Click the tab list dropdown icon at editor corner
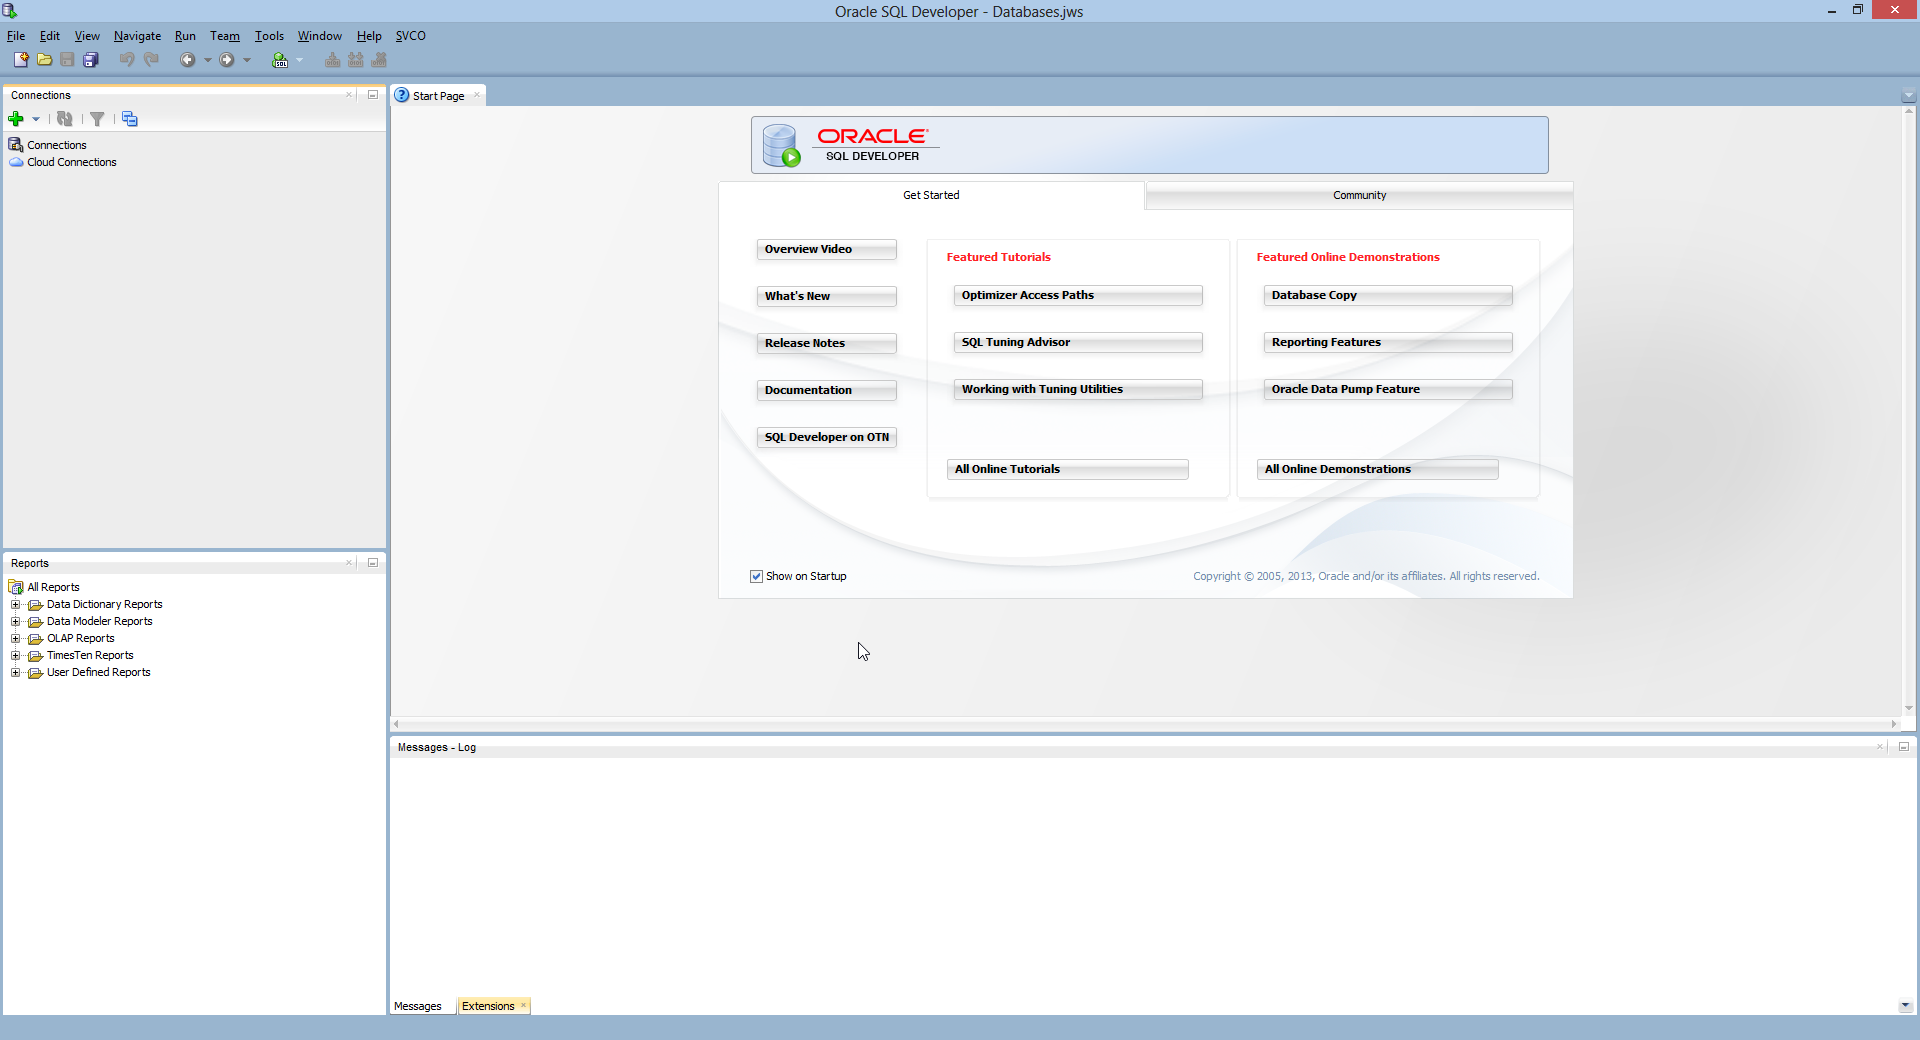 click(x=1908, y=96)
